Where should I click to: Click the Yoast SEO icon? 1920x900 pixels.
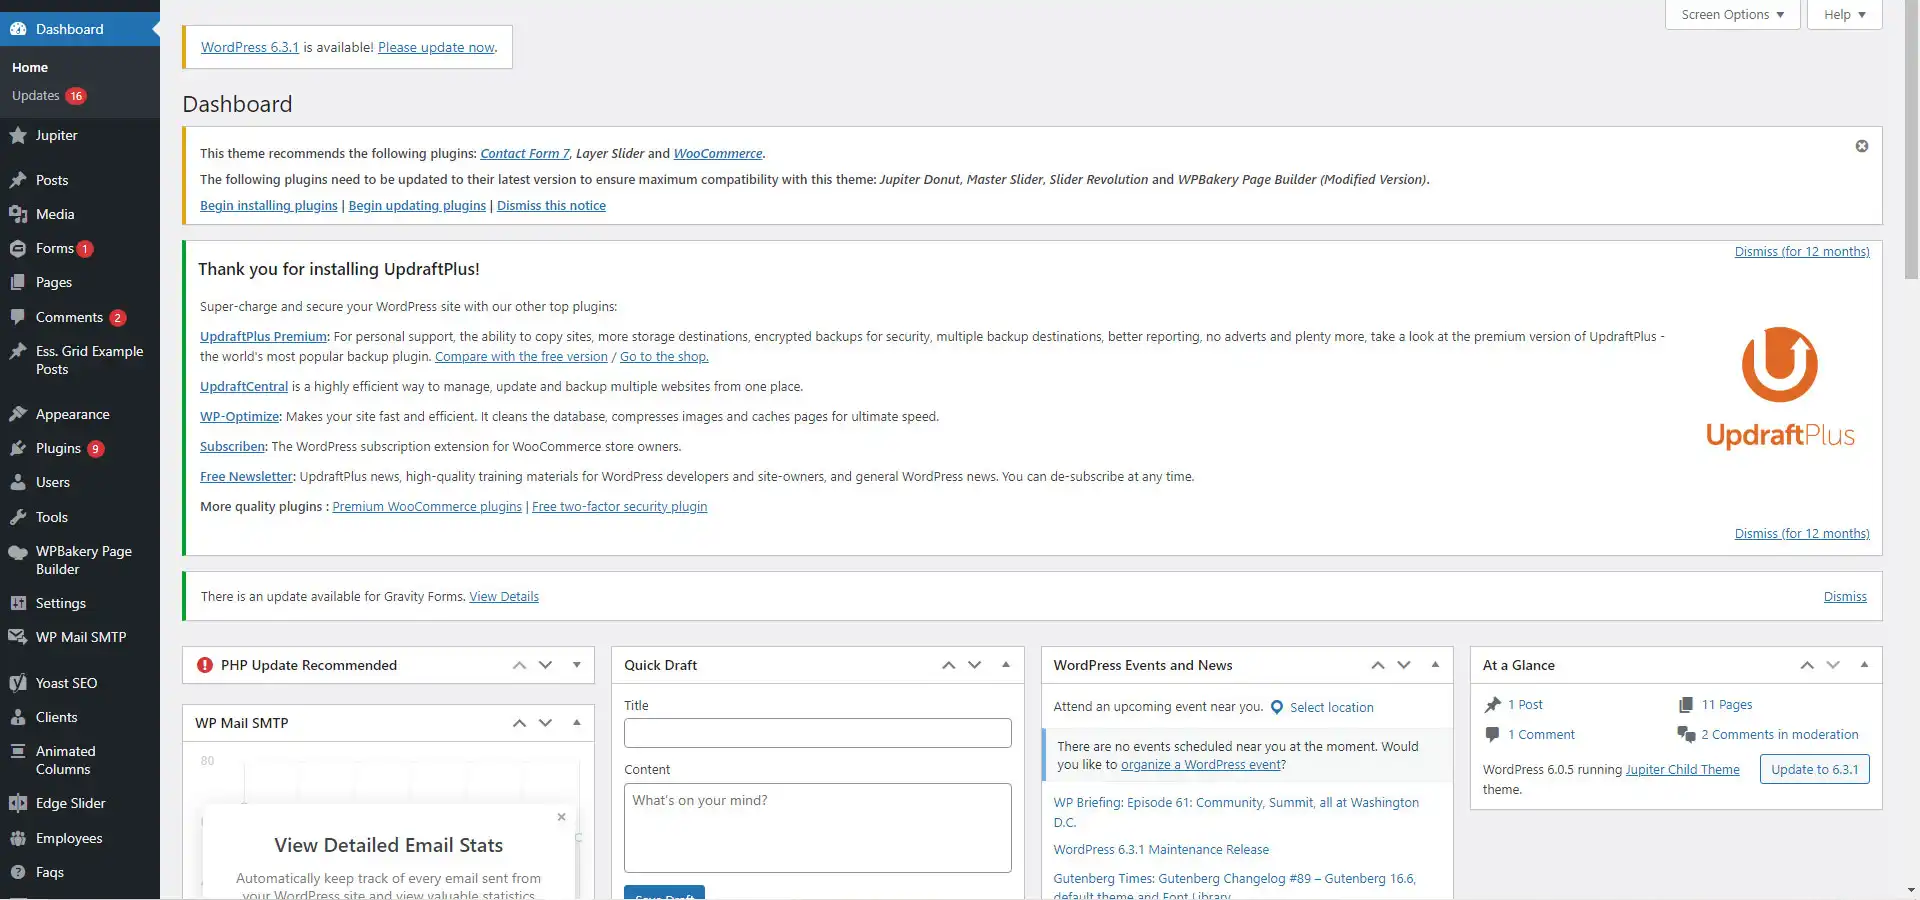(18, 683)
